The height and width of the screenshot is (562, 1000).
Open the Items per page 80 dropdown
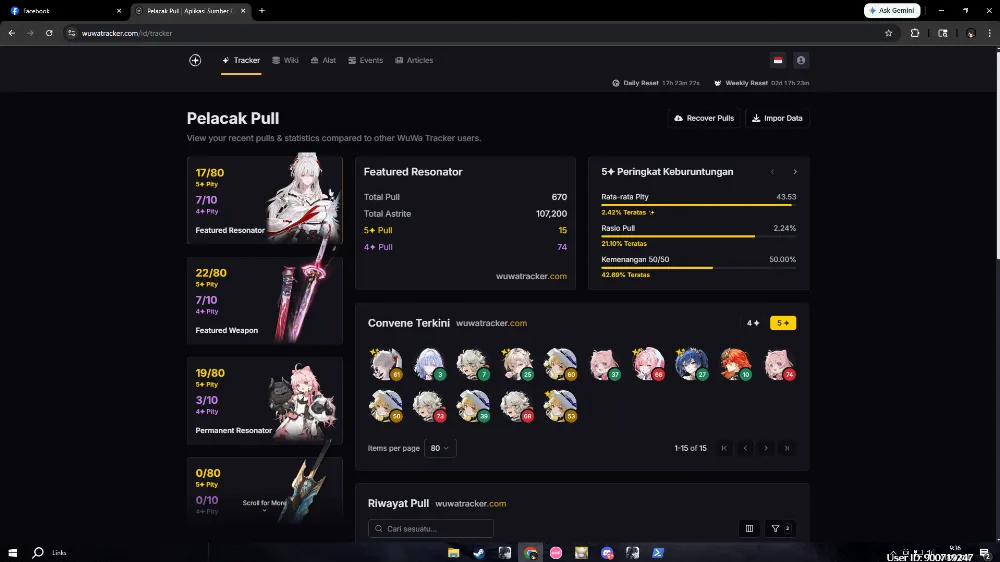click(440, 448)
